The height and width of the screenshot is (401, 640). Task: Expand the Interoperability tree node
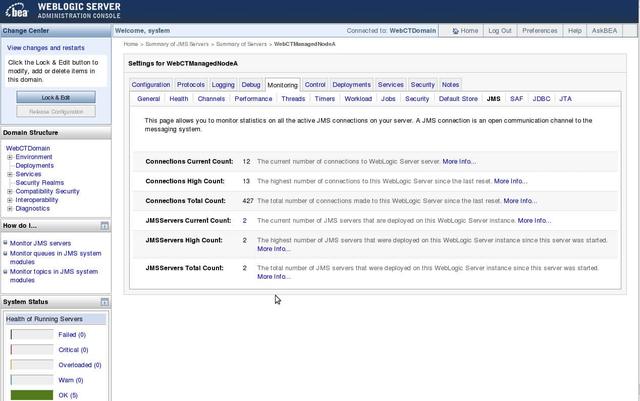tap(10, 199)
